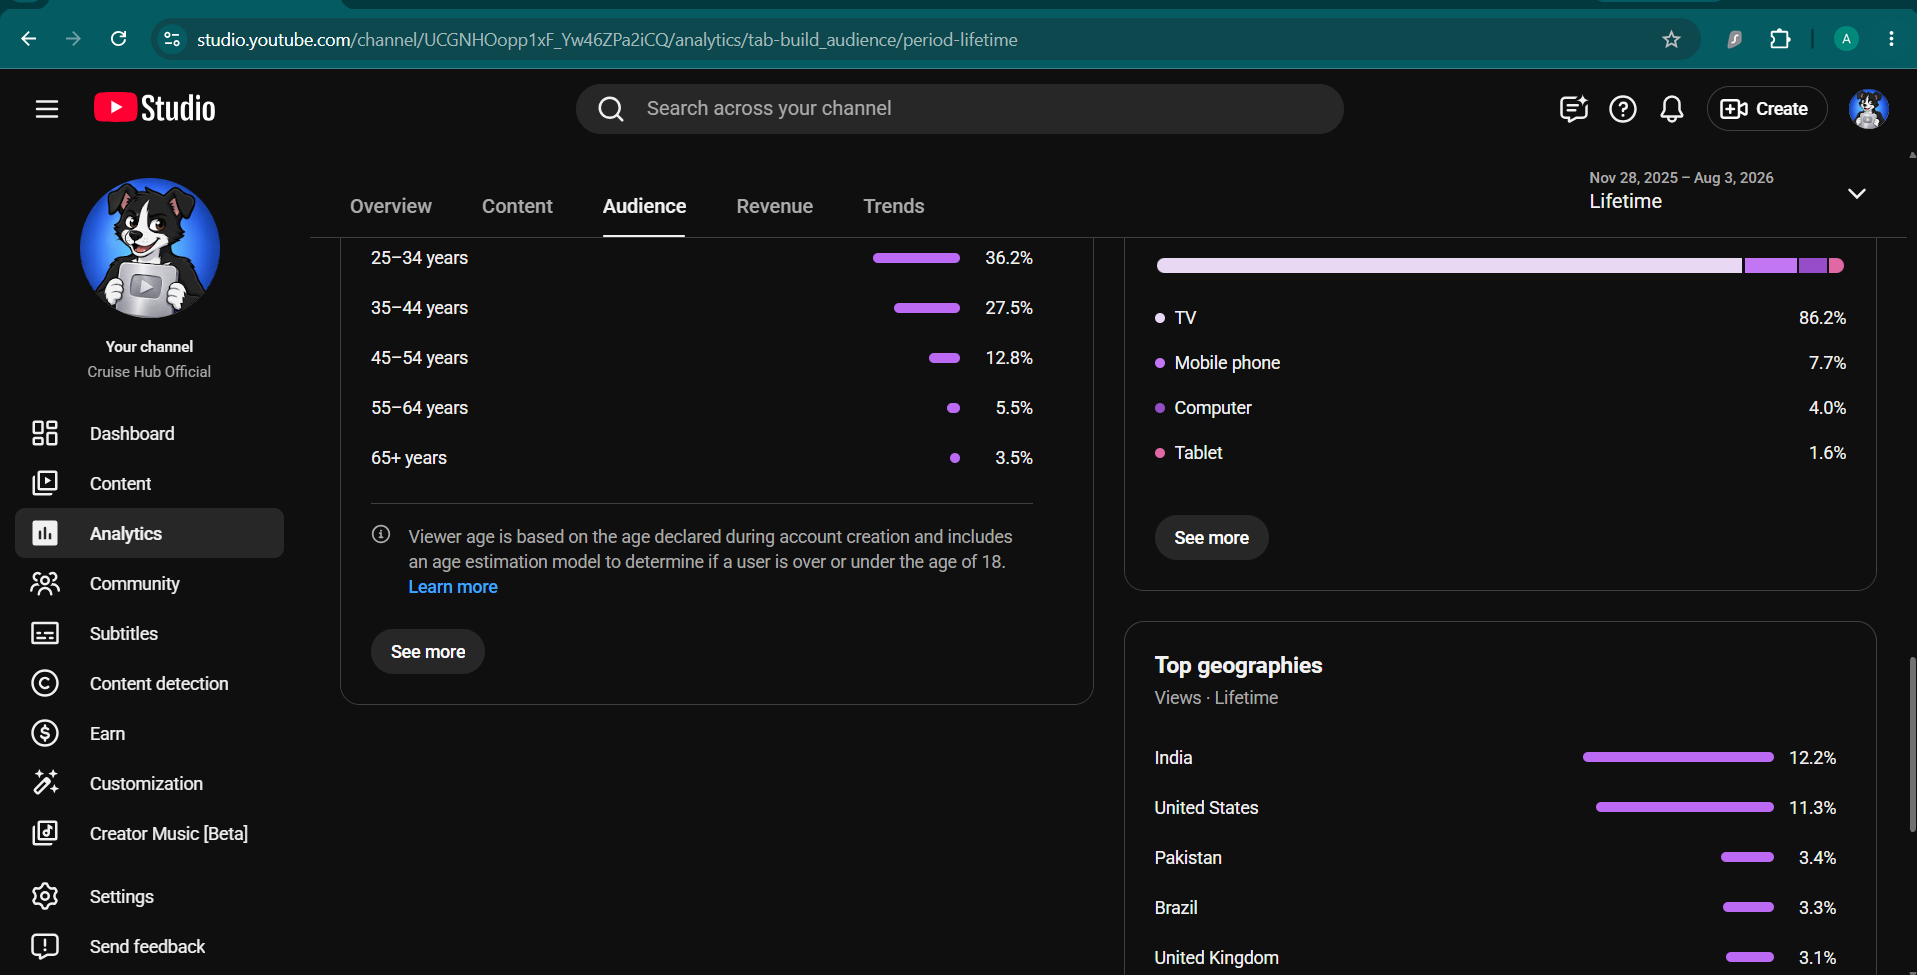Switch to the Trends tab
The width and height of the screenshot is (1917, 975).
click(x=894, y=206)
